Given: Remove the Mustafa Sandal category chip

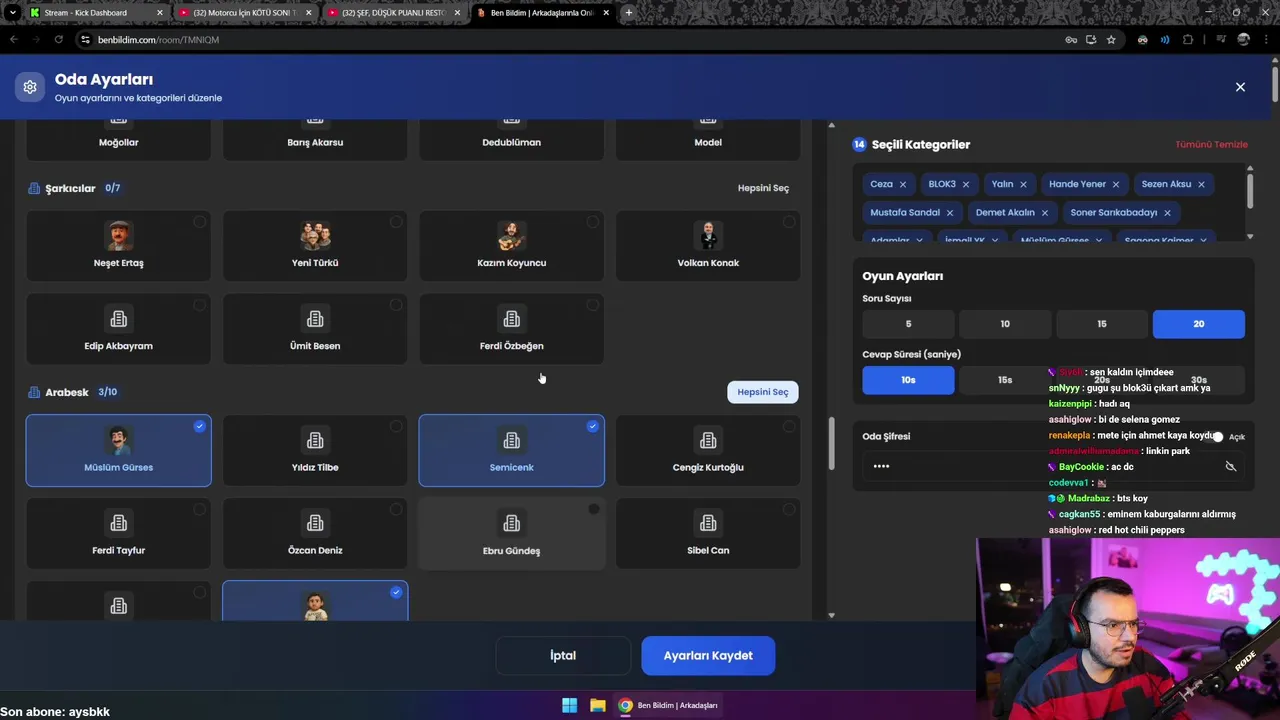Looking at the screenshot, I should (950, 212).
